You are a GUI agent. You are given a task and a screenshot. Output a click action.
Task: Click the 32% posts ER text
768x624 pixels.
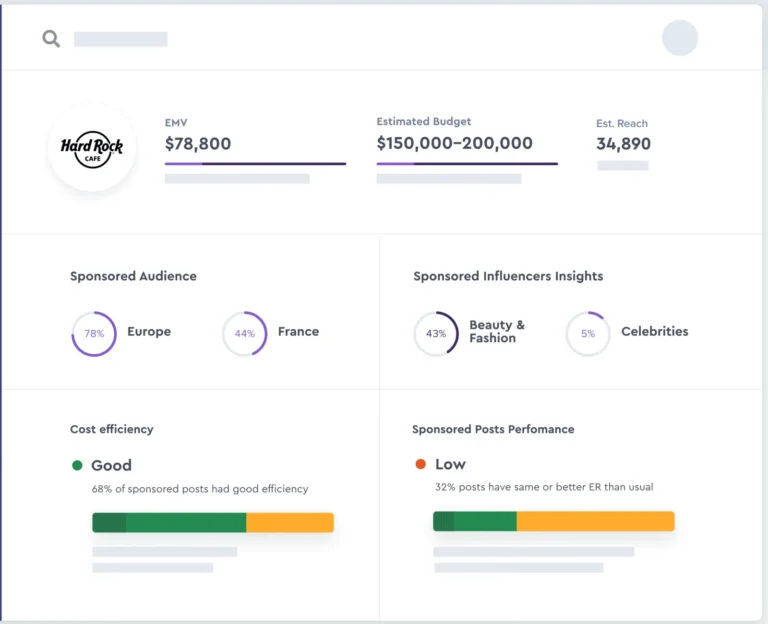pos(544,487)
